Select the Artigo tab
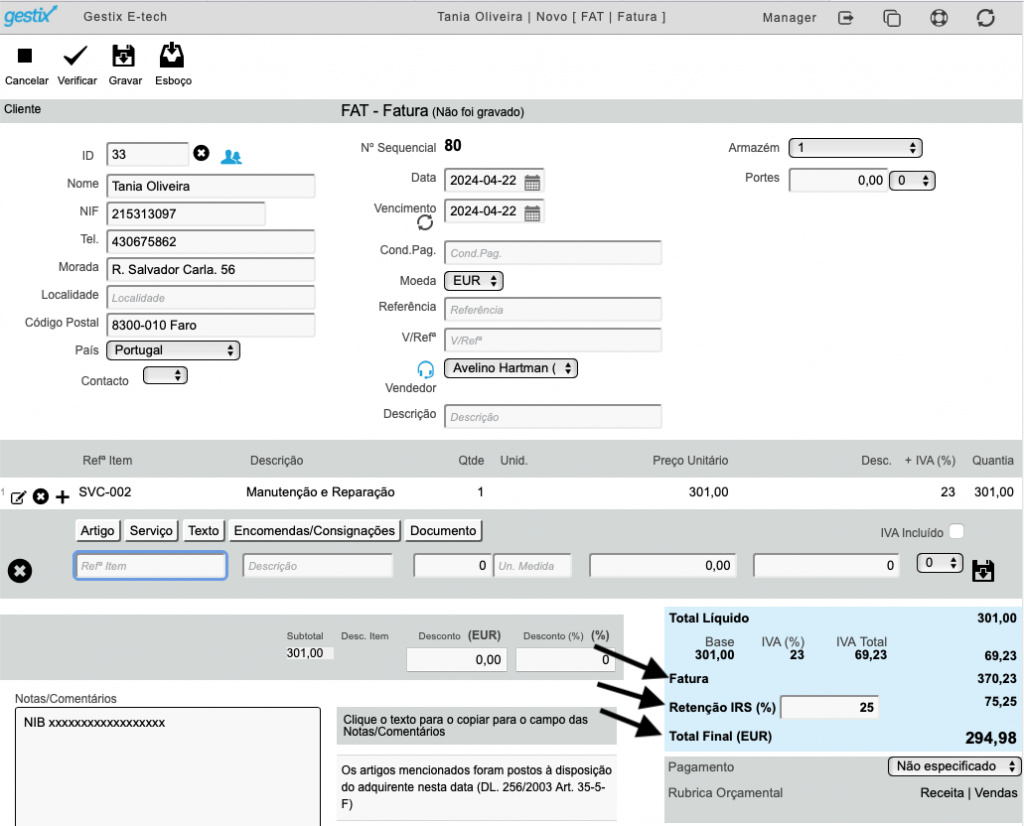The width and height of the screenshot is (1024, 826). pos(97,531)
